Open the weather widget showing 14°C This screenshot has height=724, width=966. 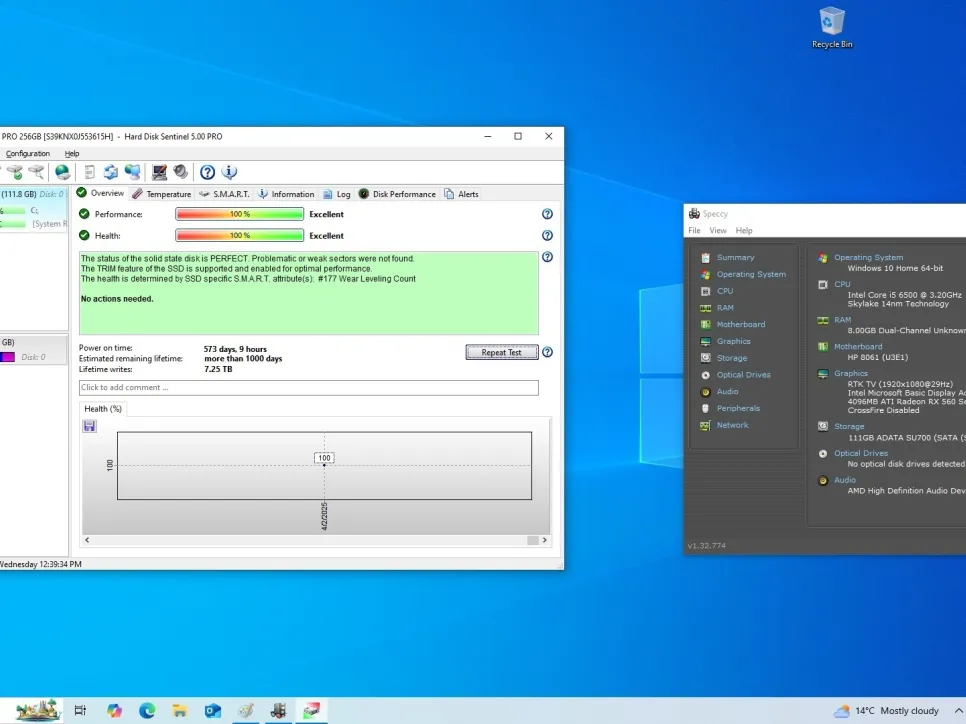click(x=886, y=710)
